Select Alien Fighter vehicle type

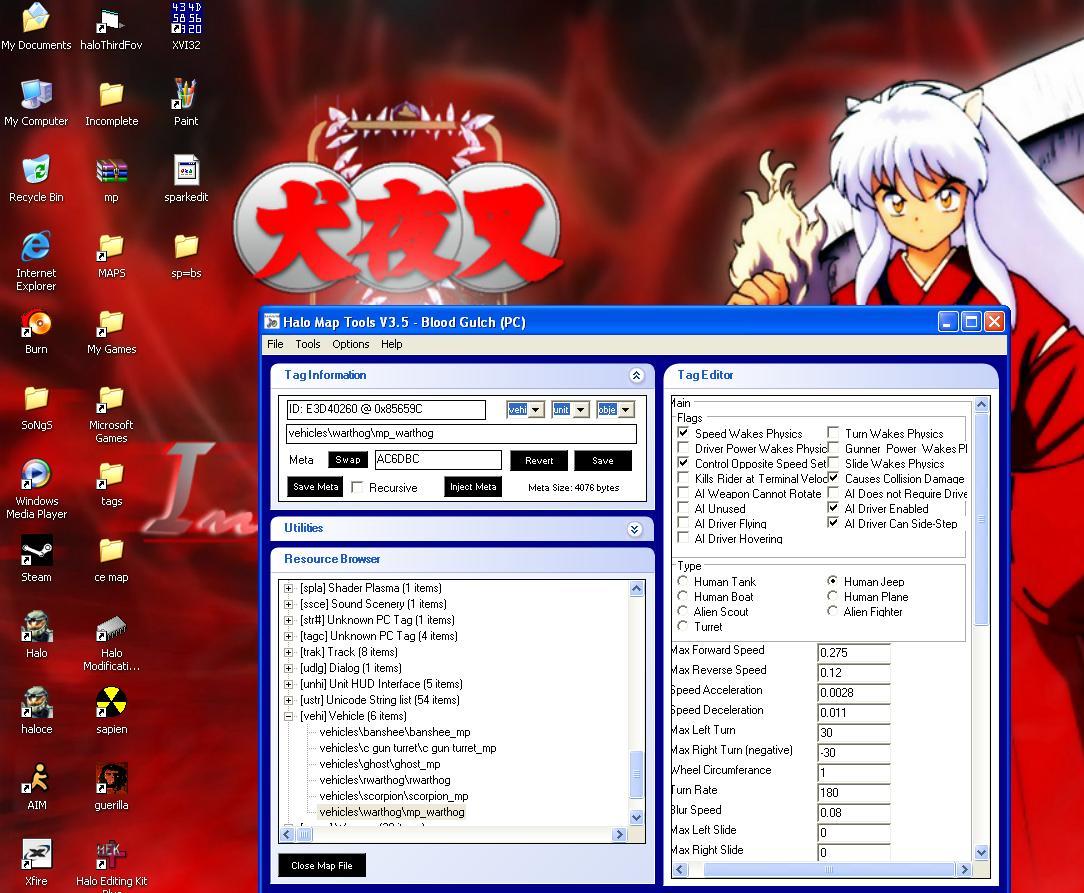coord(832,611)
